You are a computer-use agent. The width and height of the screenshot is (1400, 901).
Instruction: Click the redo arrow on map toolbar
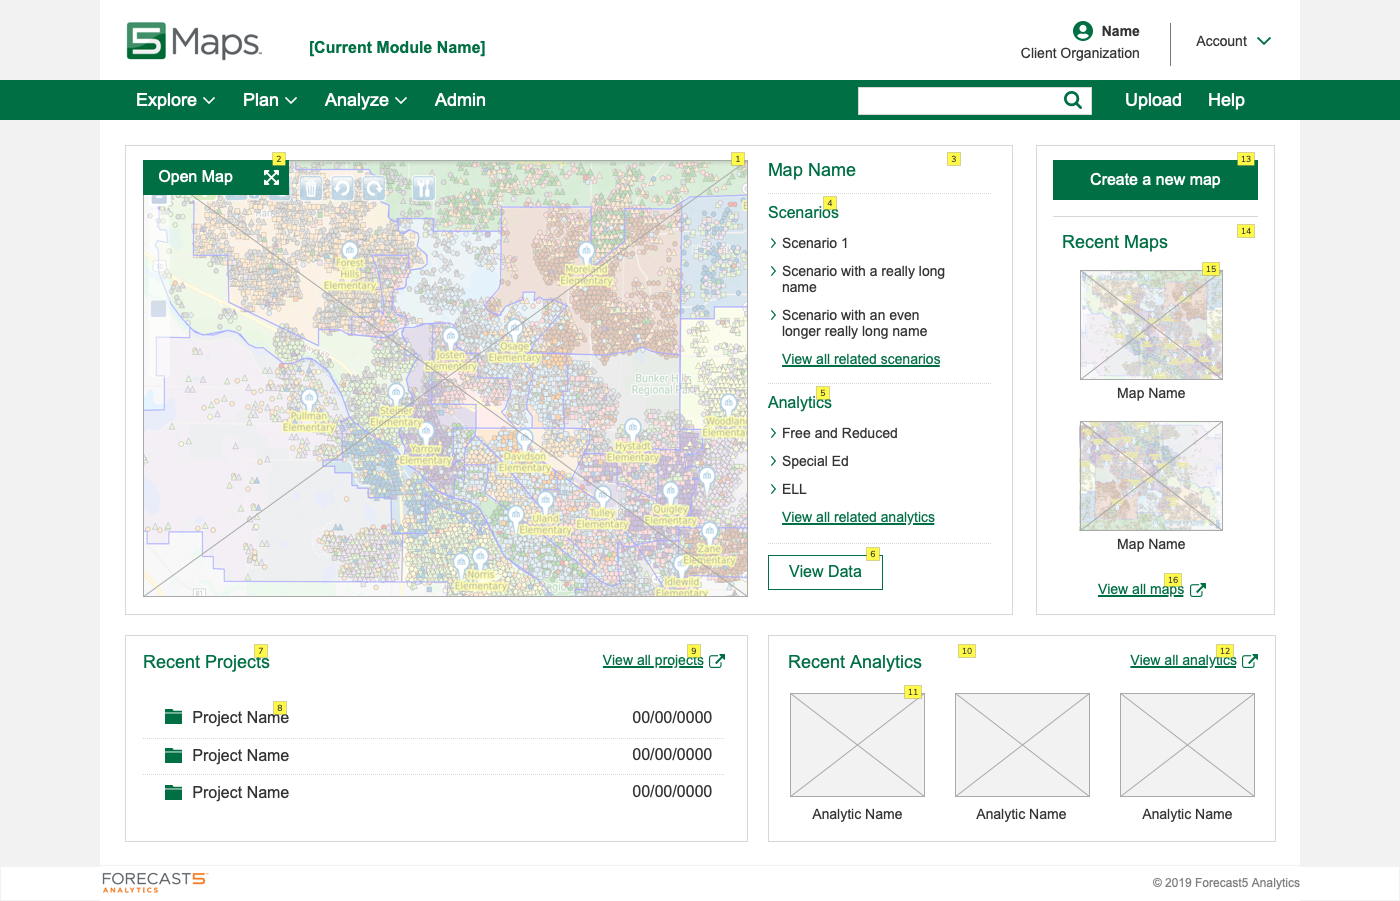coord(374,188)
